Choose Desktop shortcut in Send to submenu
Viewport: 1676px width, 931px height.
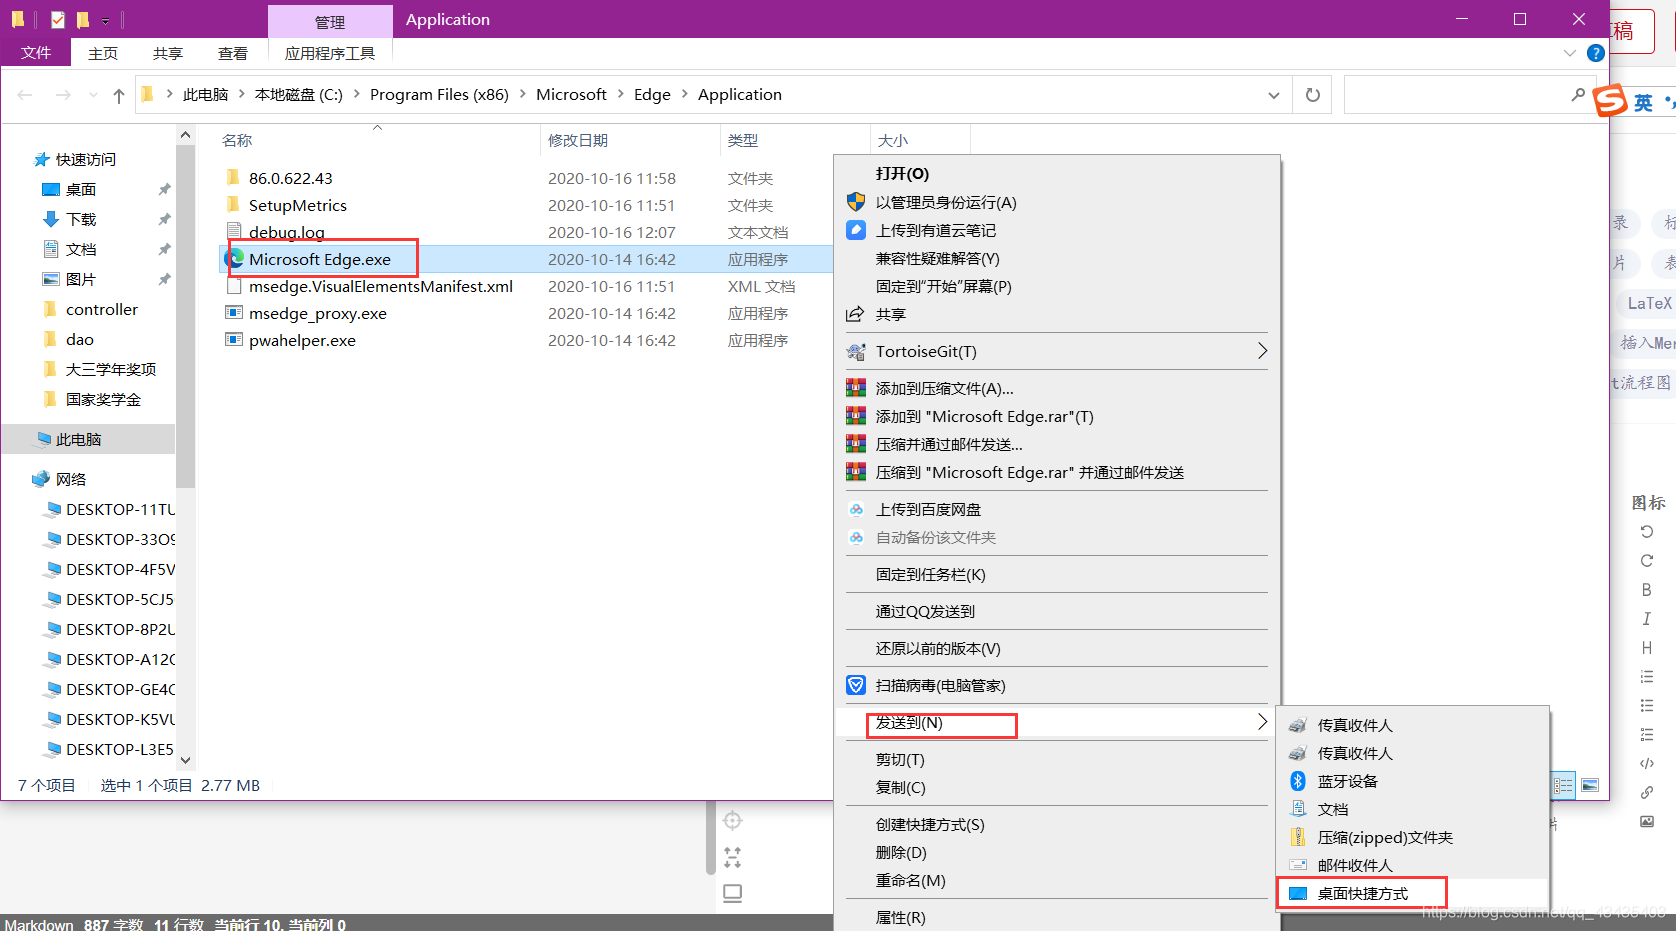[1413, 893]
